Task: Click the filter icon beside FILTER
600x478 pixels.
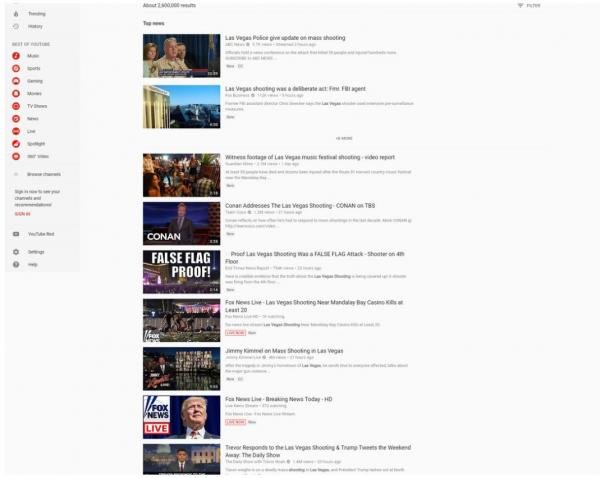Action: 520,5
